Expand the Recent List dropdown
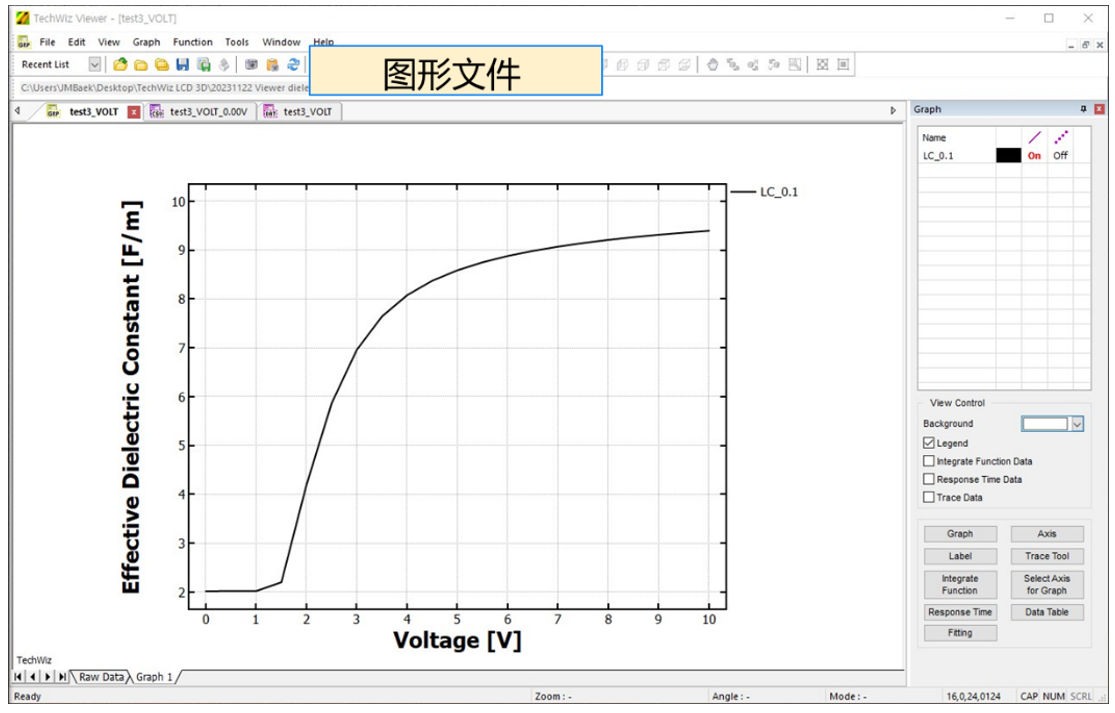1115x713 pixels. pos(95,65)
